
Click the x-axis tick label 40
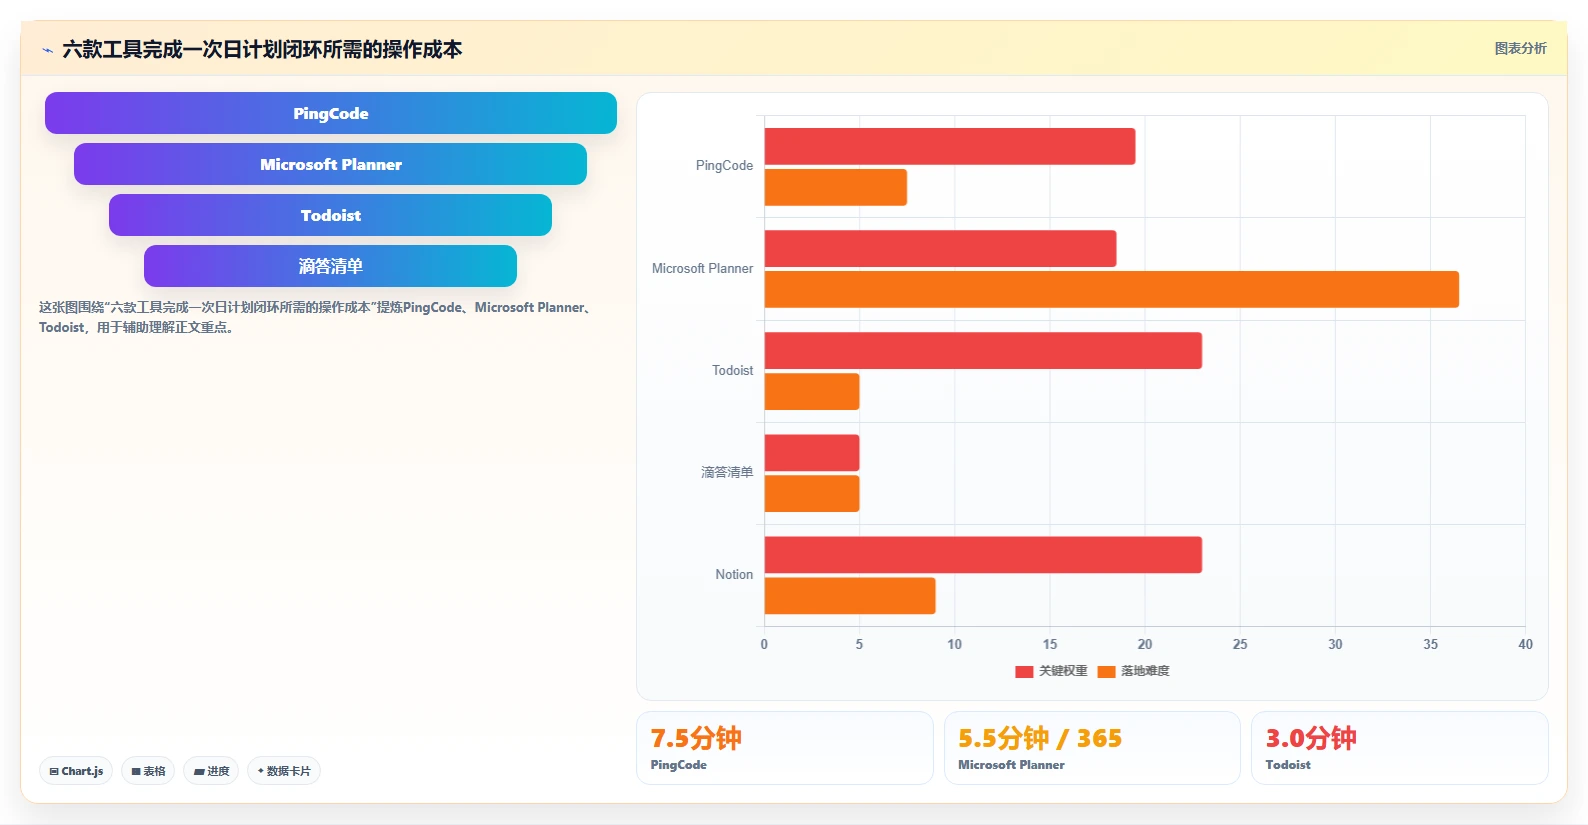pos(1525,644)
